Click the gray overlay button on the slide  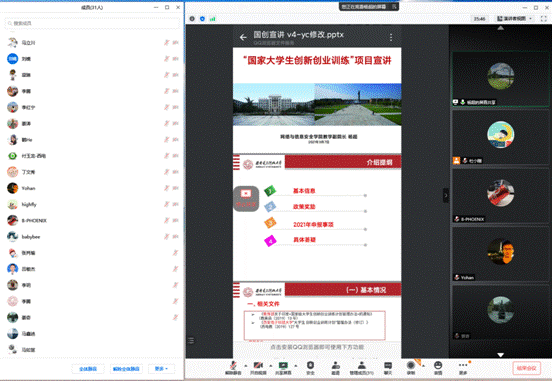point(246,199)
